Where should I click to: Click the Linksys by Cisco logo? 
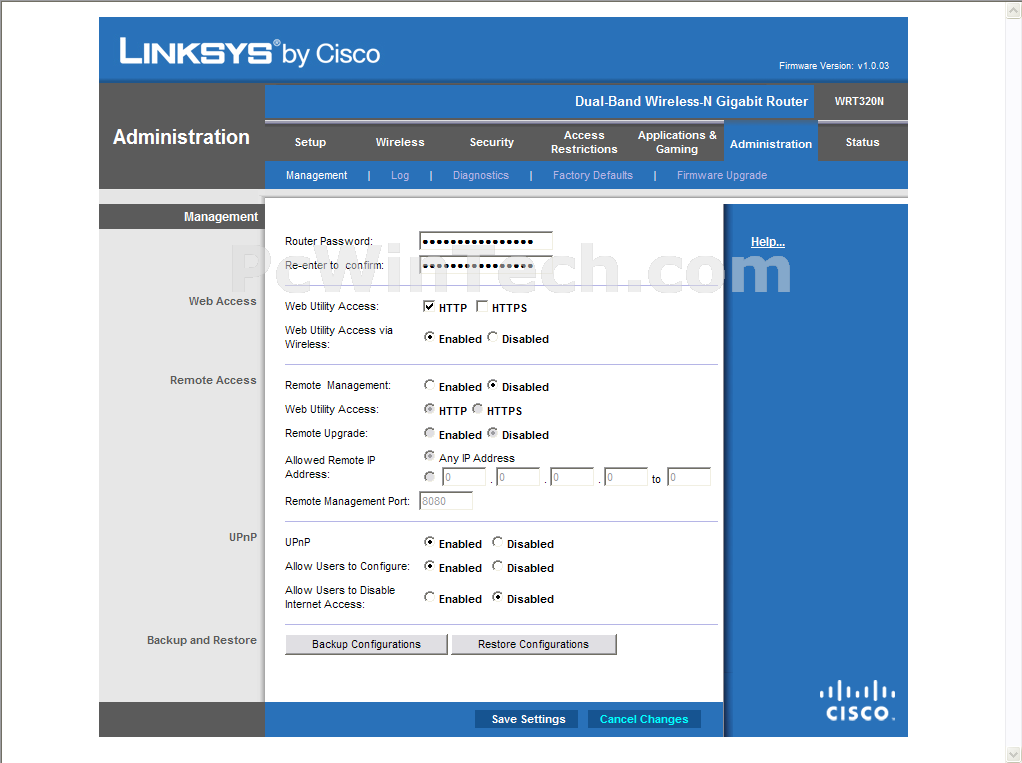pos(250,52)
